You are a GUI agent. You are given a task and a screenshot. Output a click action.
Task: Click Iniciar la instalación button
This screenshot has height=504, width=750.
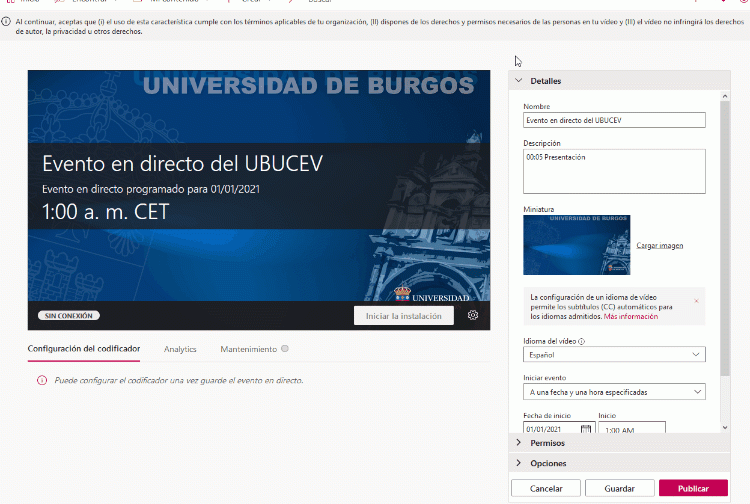click(404, 316)
